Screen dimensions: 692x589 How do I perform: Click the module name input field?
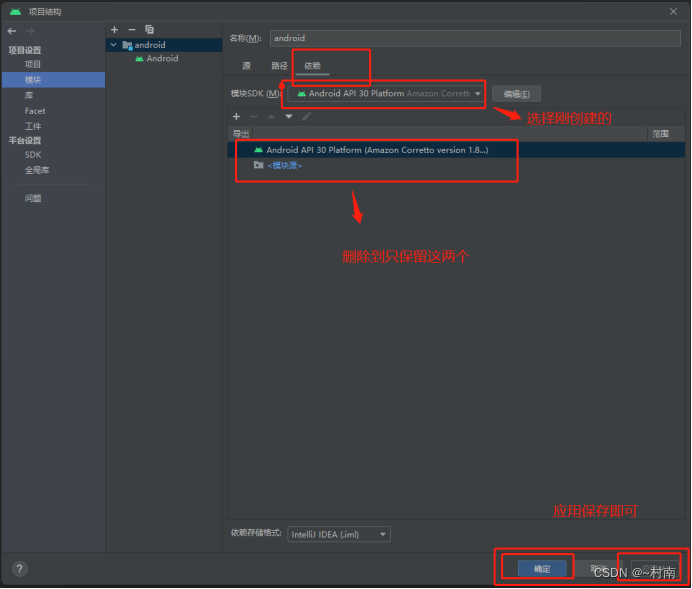point(475,38)
